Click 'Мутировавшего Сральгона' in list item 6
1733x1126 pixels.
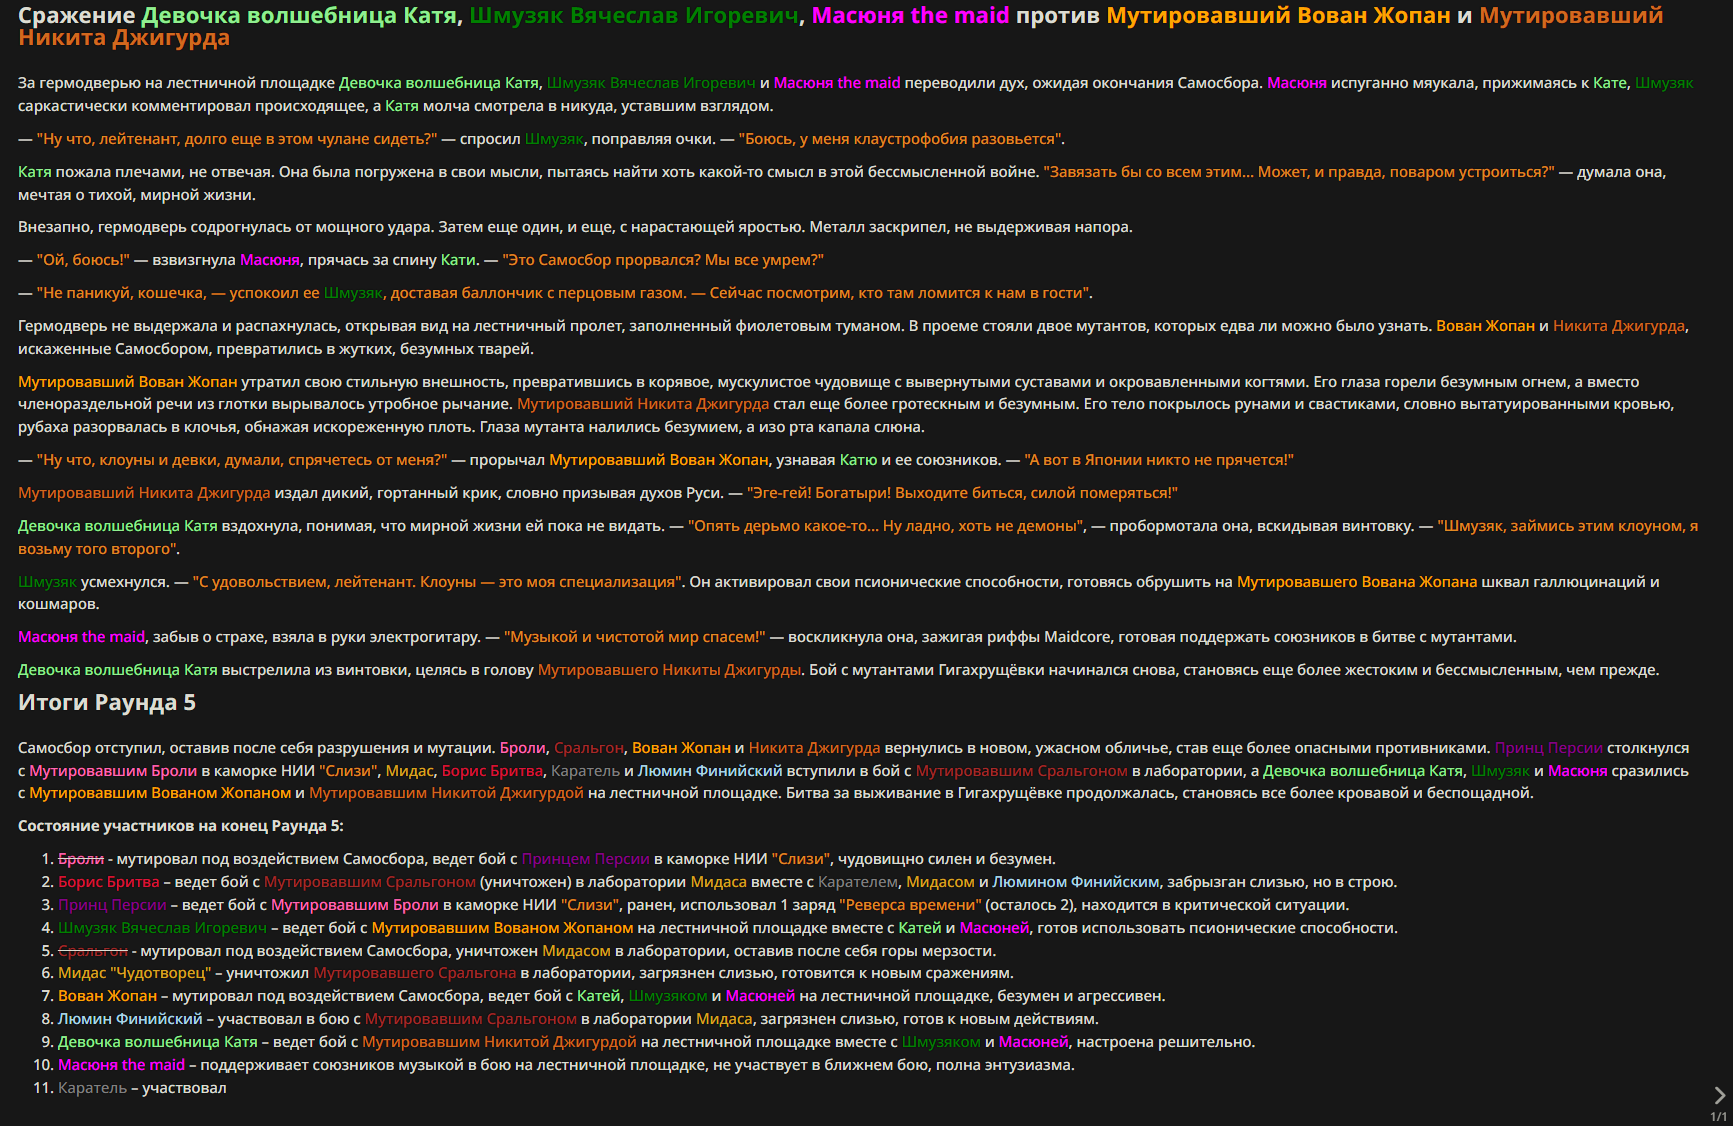point(415,973)
